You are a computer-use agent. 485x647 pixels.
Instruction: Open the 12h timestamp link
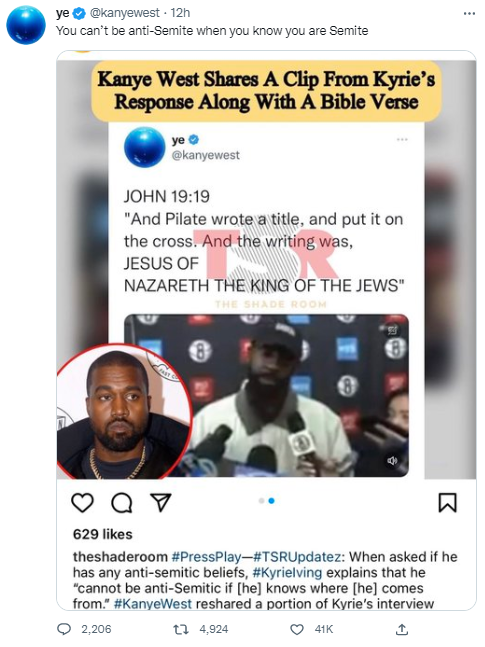pyautogui.click(x=180, y=13)
